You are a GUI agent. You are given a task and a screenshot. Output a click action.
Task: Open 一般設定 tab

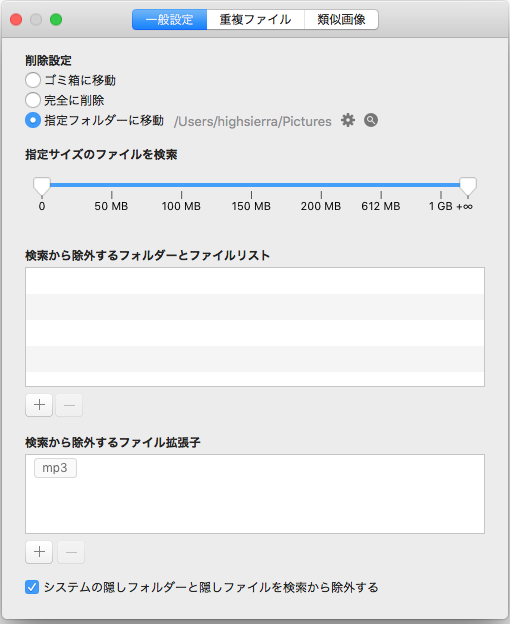coord(169,20)
